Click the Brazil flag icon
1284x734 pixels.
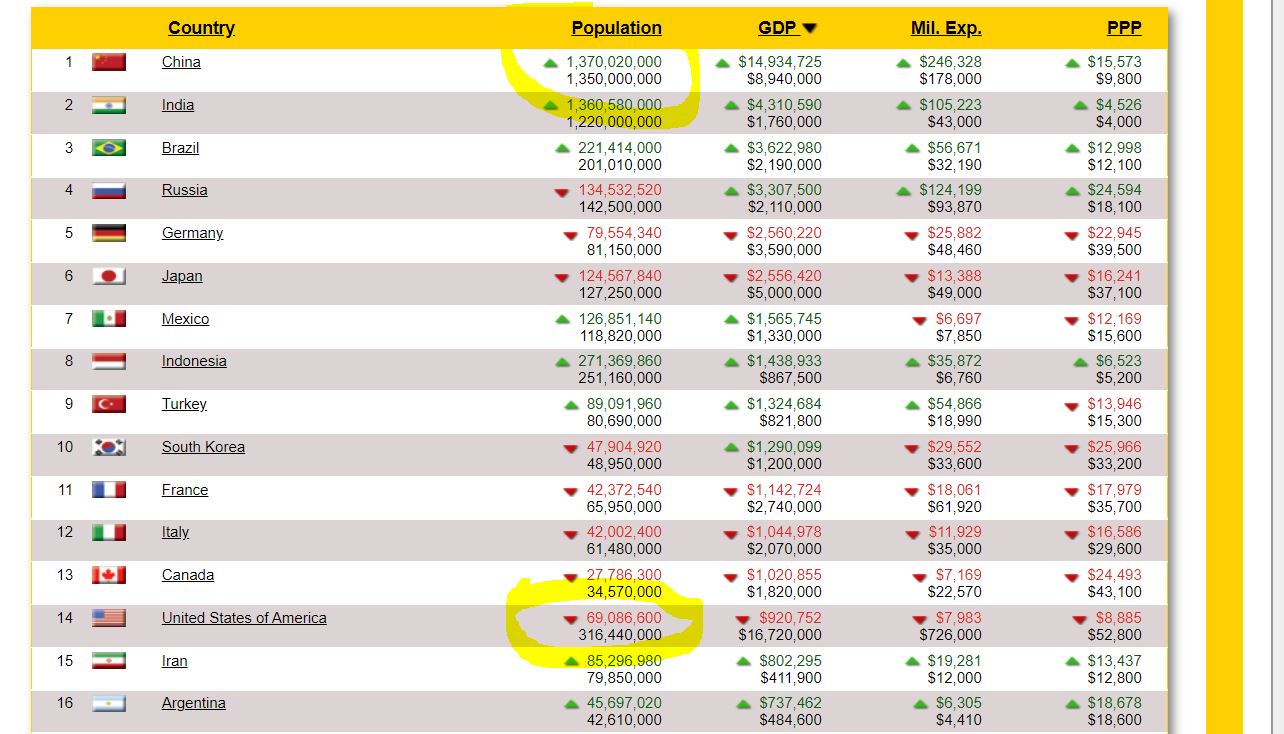[x=109, y=148]
